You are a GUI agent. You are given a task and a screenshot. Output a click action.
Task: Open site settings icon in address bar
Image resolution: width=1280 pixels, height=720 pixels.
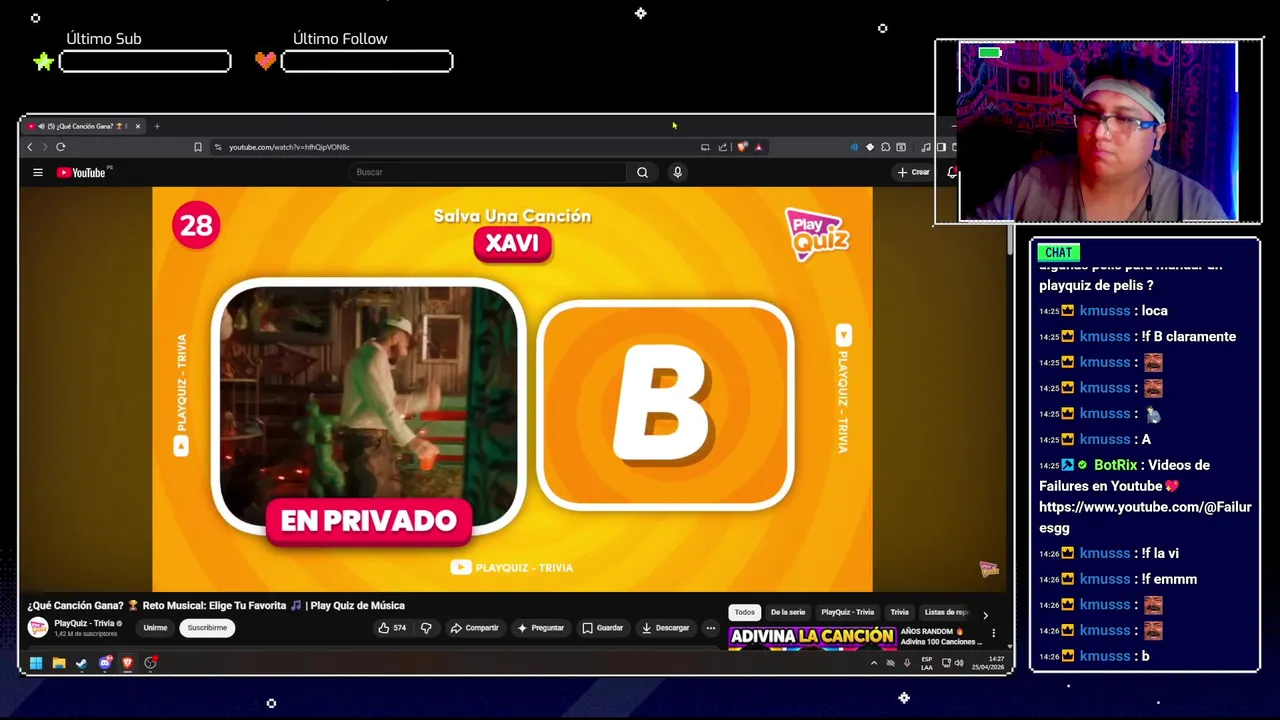pos(218,147)
